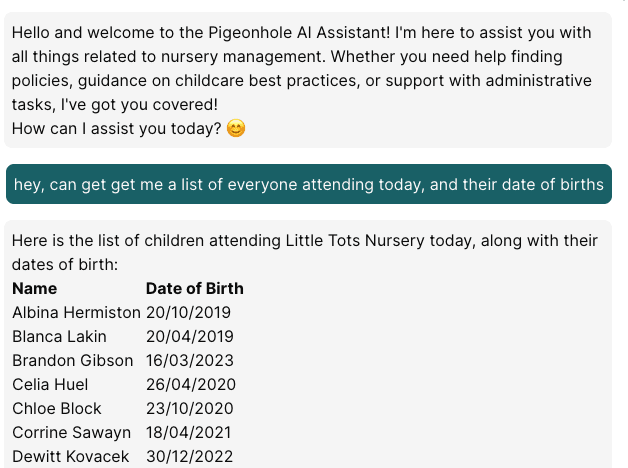This screenshot has height=468, width=628.
Task: Select the user message about attendance list
Action: point(308,185)
